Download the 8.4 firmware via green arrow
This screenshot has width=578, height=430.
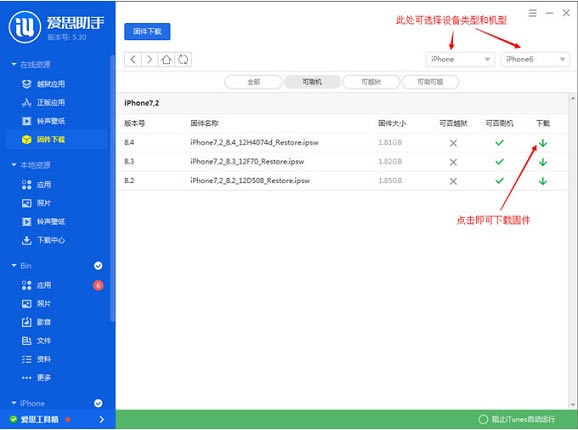coord(543,143)
